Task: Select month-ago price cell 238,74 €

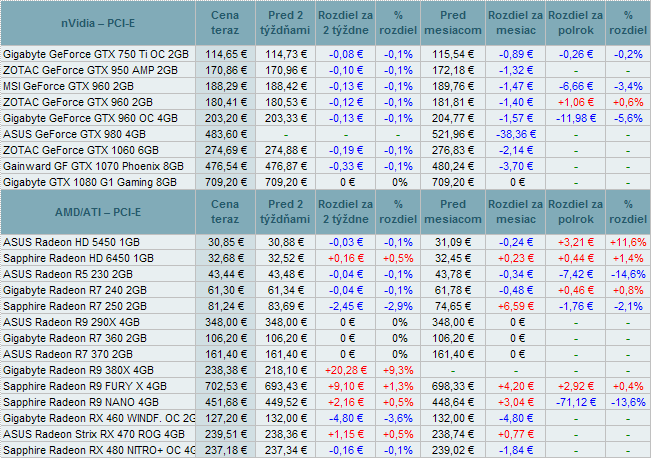Action: (x=453, y=434)
